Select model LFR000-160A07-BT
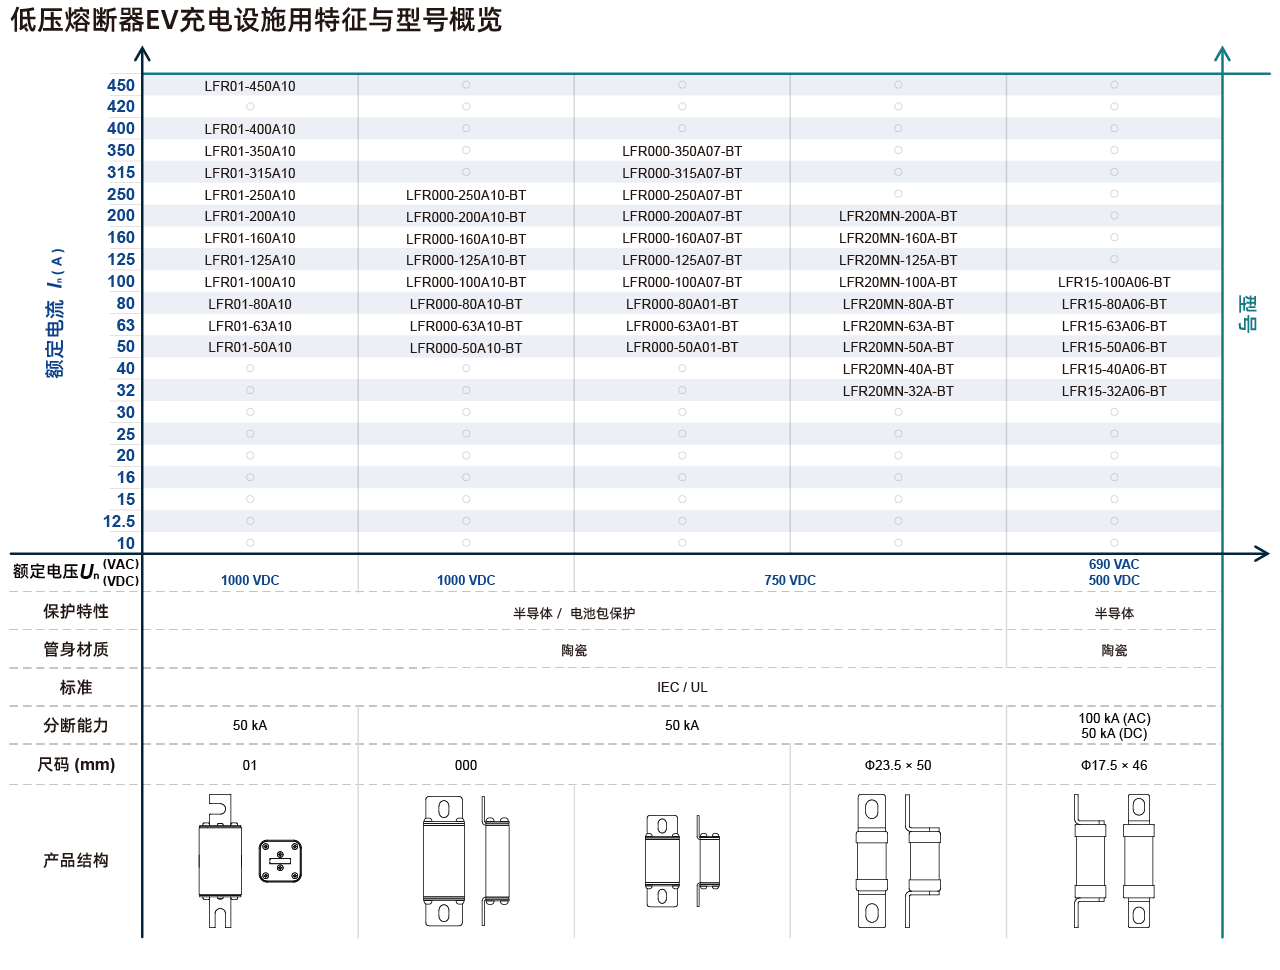Image resolution: width=1280 pixels, height=970 pixels. (682, 238)
